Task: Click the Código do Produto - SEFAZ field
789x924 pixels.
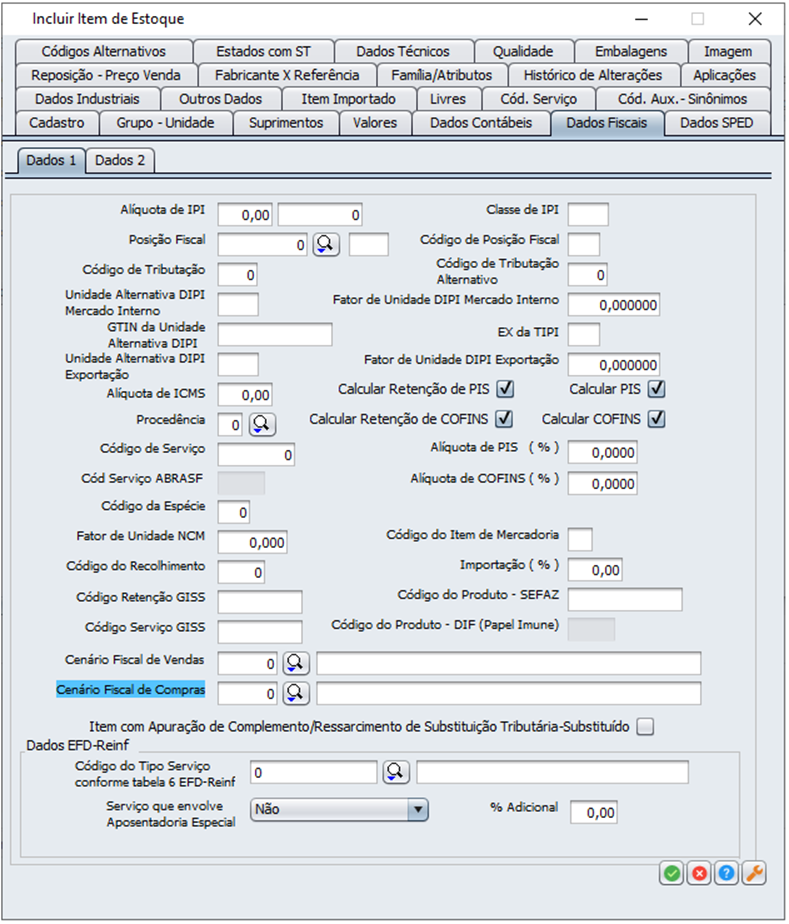Action: (x=624, y=599)
